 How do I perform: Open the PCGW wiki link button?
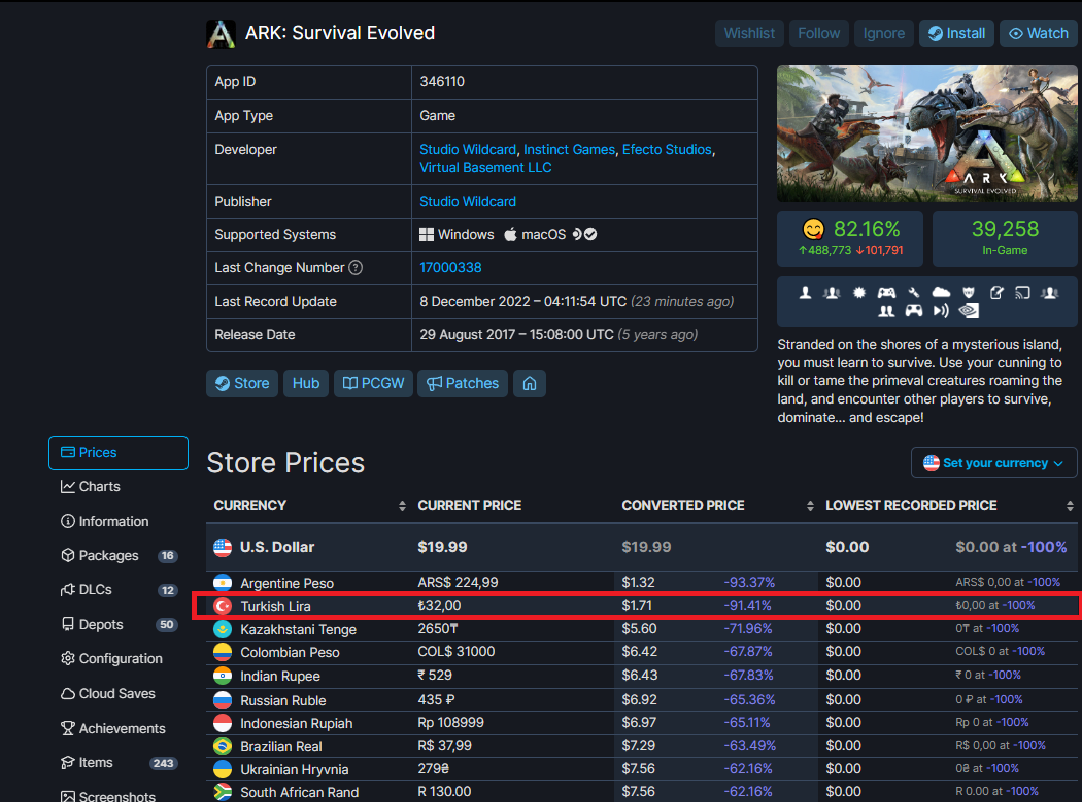(x=373, y=383)
